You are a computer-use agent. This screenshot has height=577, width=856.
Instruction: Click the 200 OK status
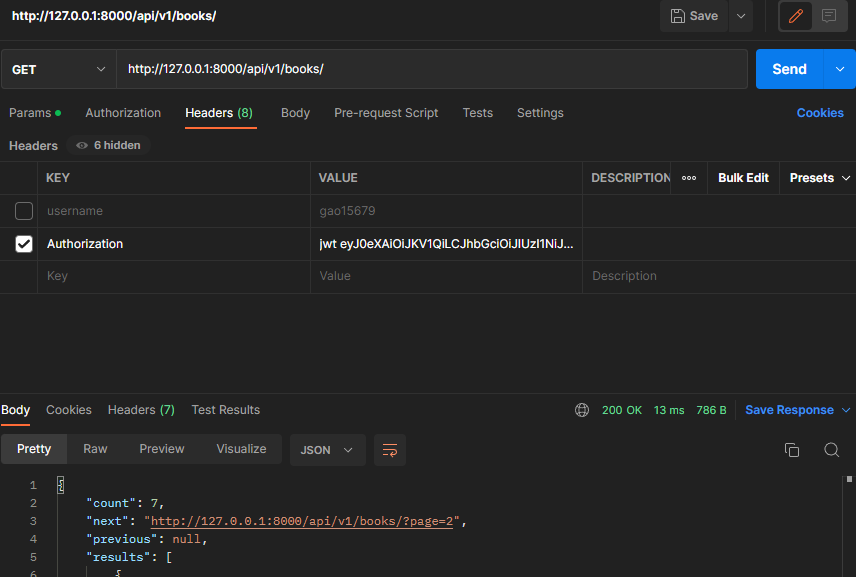tap(622, 410)
